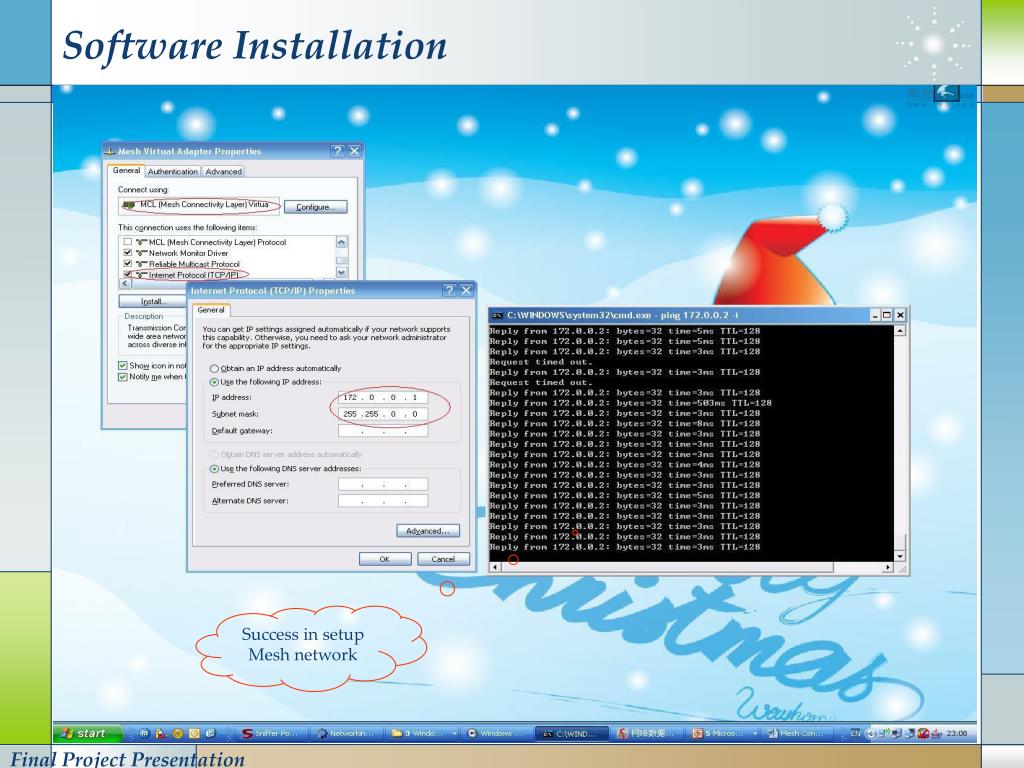The height and width of the screenshot is (768, 1024).
Task: Toggle the Internet Protocol (TCP/IP) checkbox
Action: click(x=128, y=275)
